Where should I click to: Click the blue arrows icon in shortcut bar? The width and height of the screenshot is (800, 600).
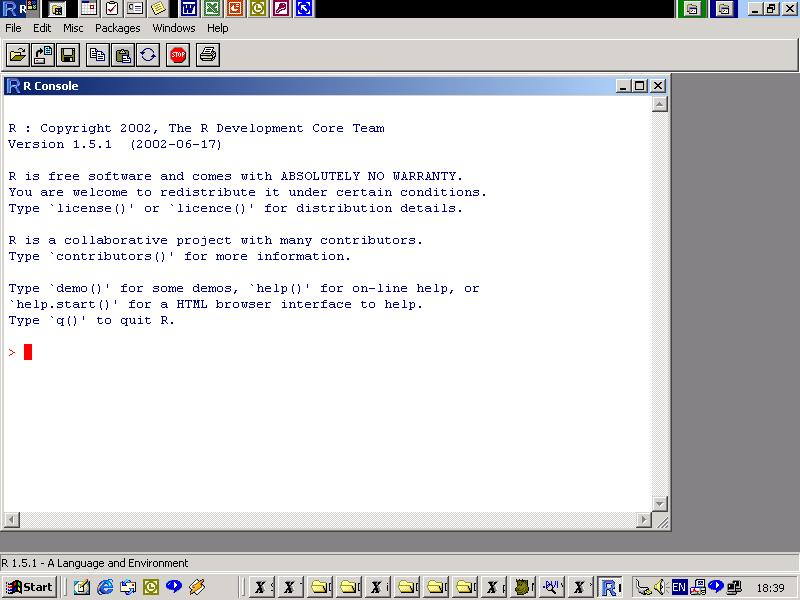(x=304, y=8)
